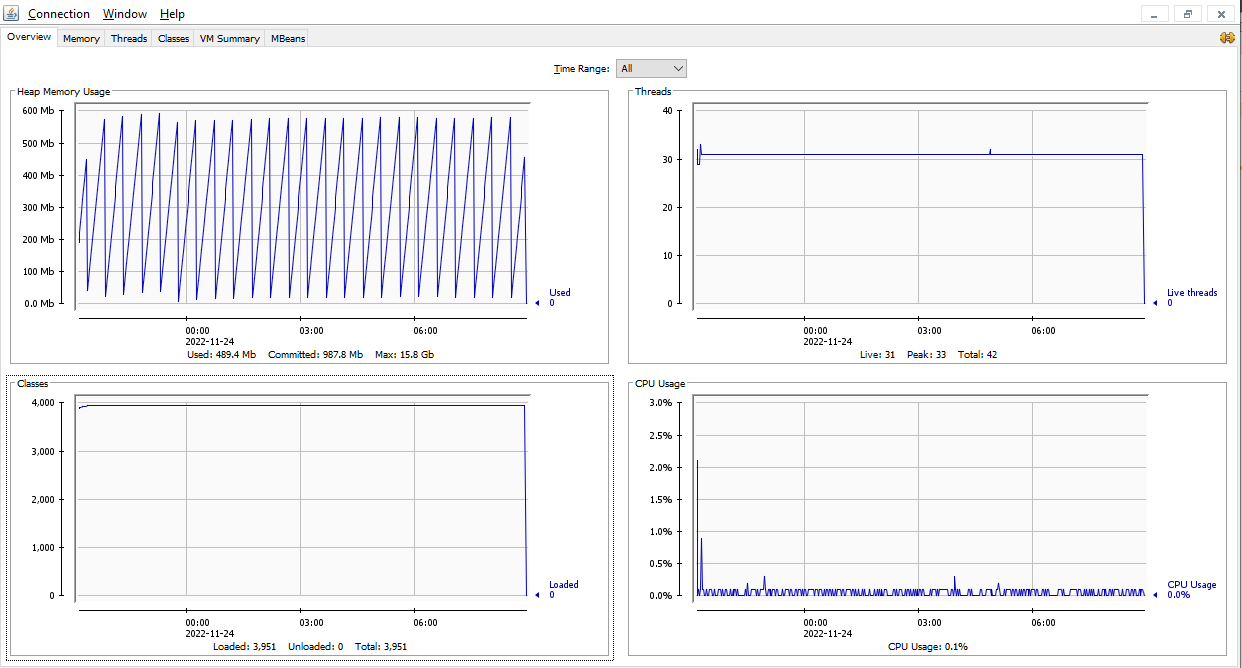Minimize the inner connection window
The image size is (1242, 668).
tap(1155, 14)
